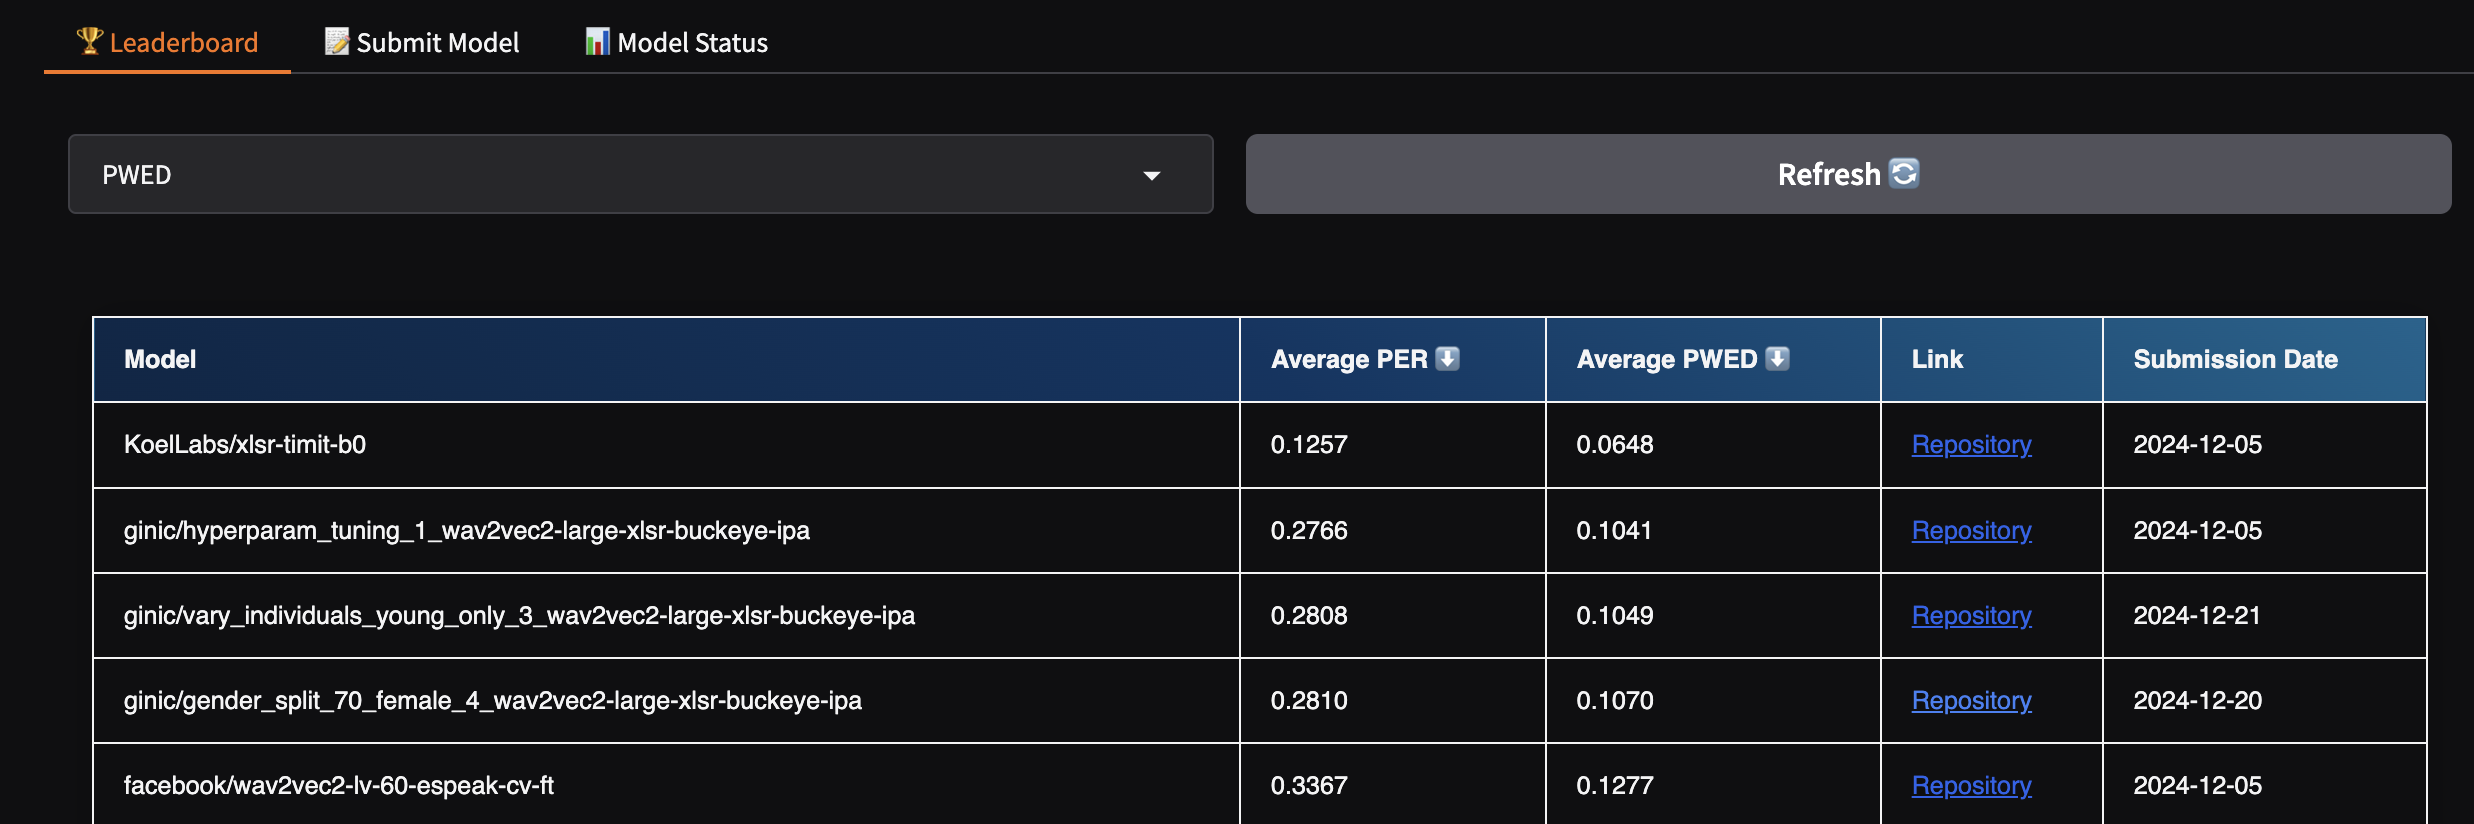Click the down-arrow icon next to Average PWED
2474x824 pixels.
coord(1777,358)
